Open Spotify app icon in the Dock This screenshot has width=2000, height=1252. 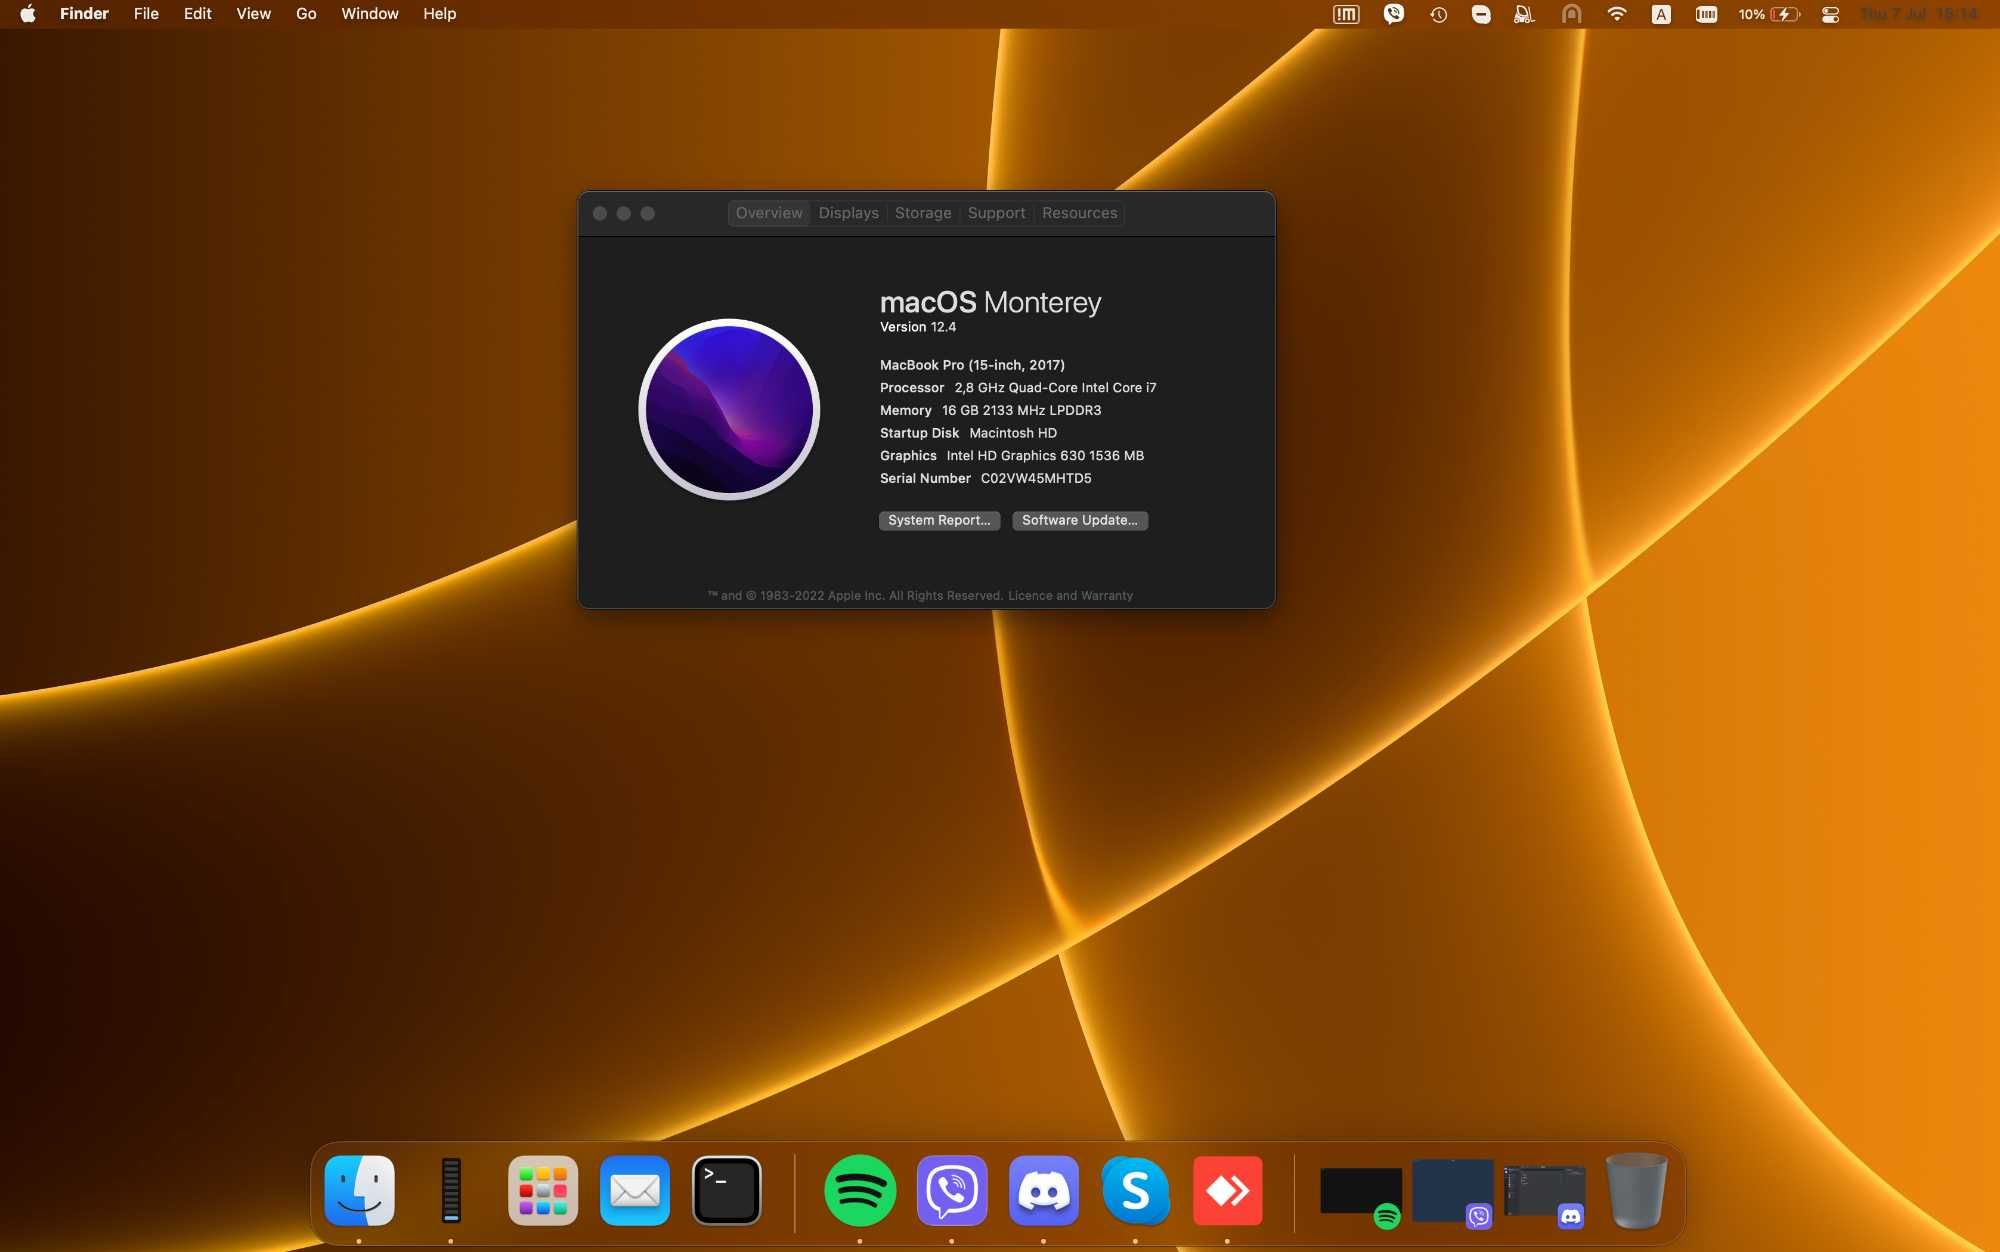coord(860,1190)
